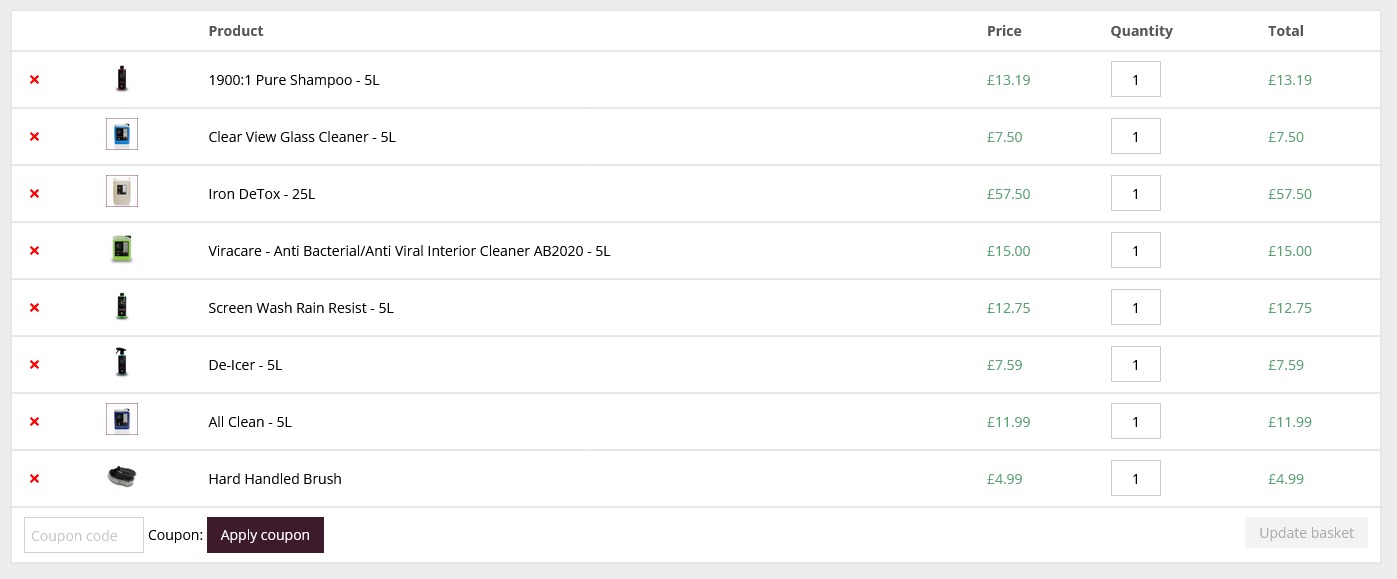Remove Screen Wash Rain Resist item

tap(34, 307)
